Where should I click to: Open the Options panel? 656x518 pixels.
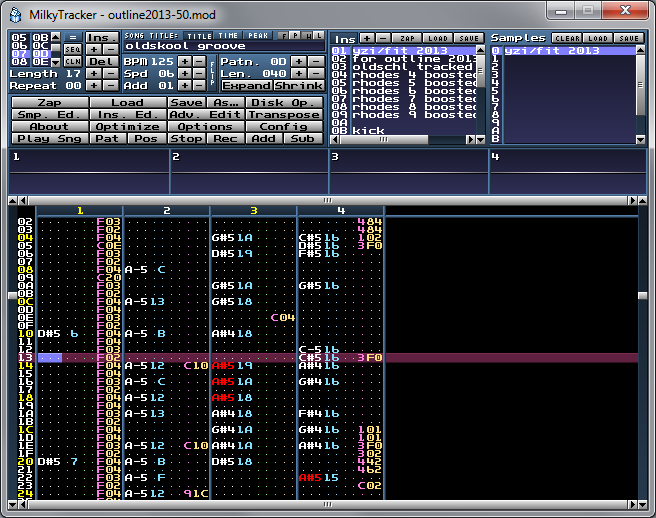tap(206, 127)
